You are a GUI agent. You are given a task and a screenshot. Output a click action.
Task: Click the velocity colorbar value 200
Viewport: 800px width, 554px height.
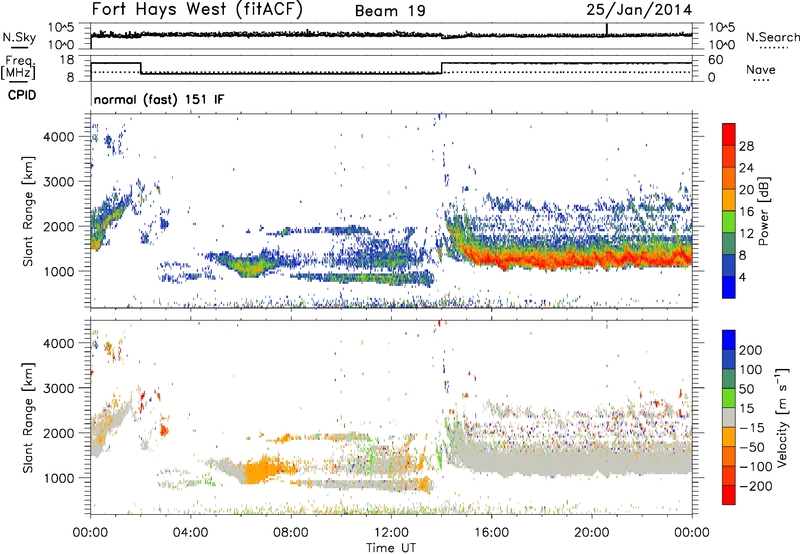tap(751, 350)
